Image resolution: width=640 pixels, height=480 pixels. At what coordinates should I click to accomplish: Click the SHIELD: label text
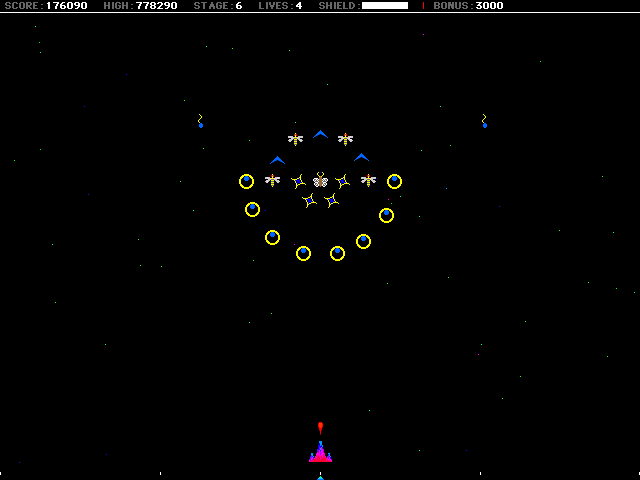[340, 6]
